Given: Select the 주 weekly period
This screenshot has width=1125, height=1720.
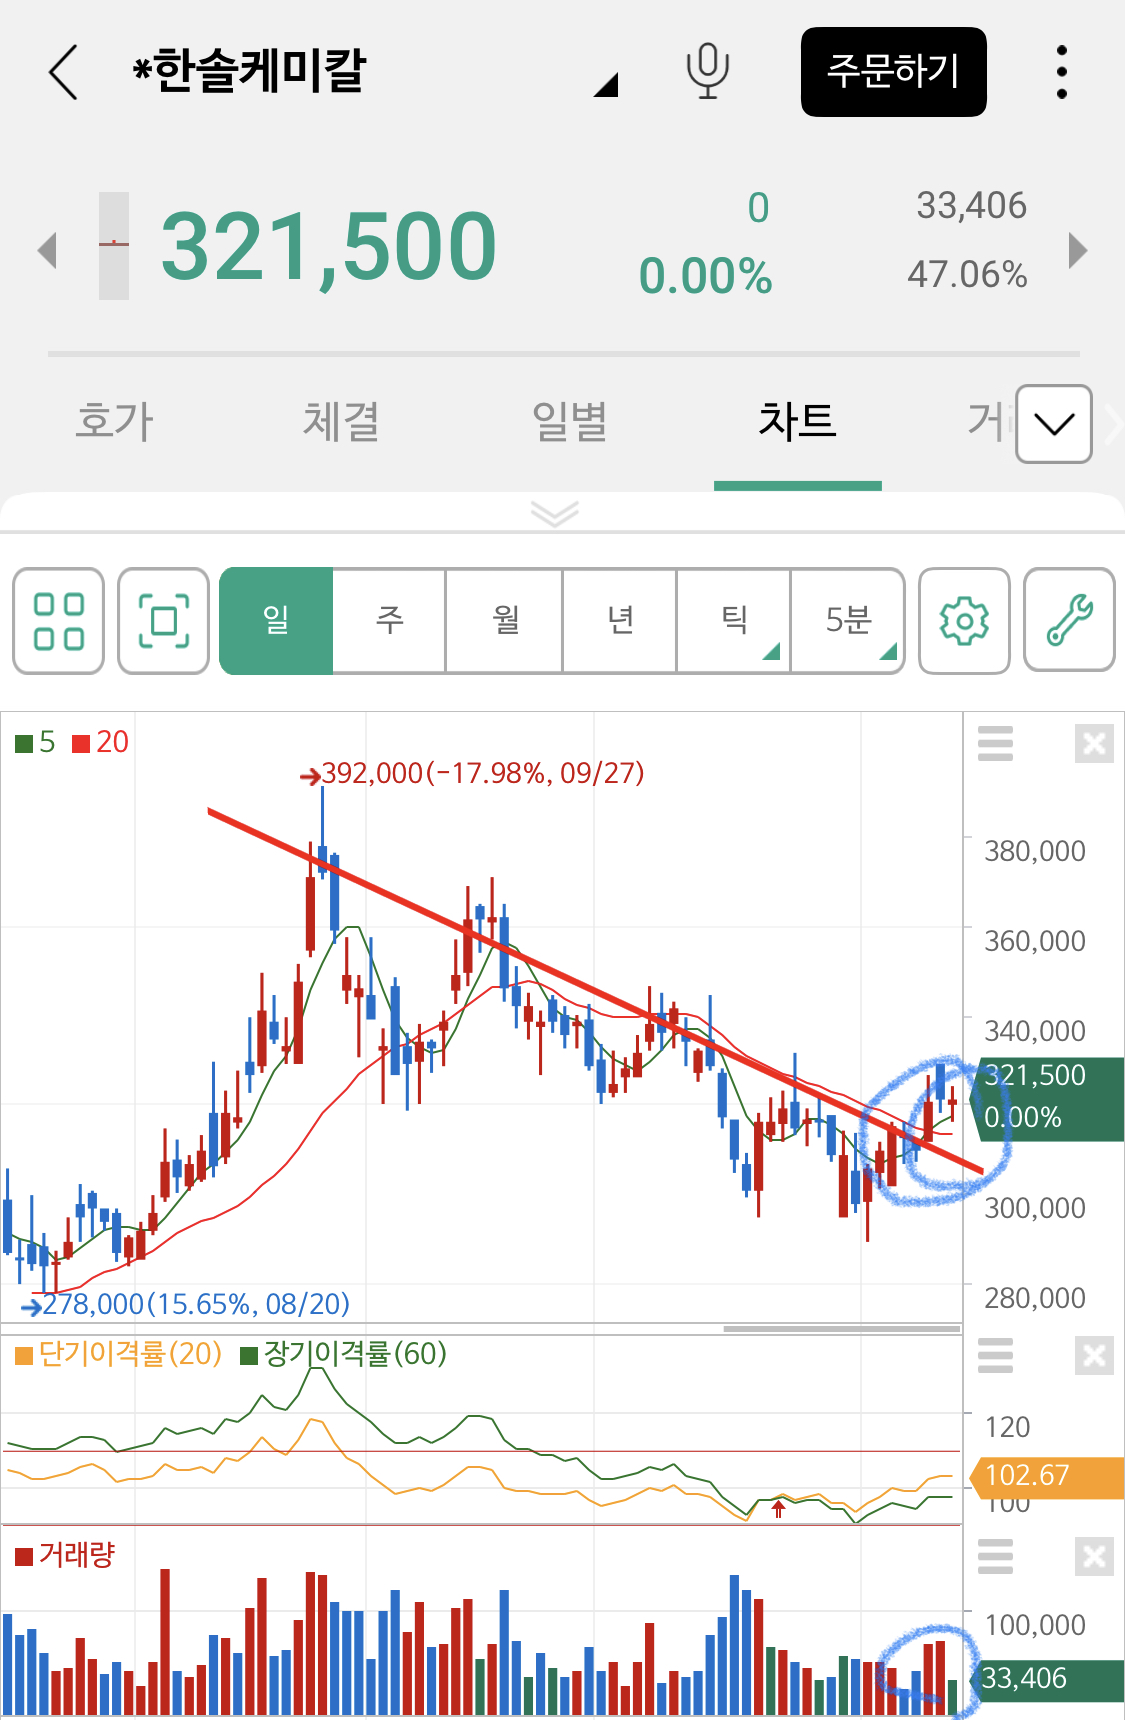Looking at the screenshot, I should click(x=390, y=621).
